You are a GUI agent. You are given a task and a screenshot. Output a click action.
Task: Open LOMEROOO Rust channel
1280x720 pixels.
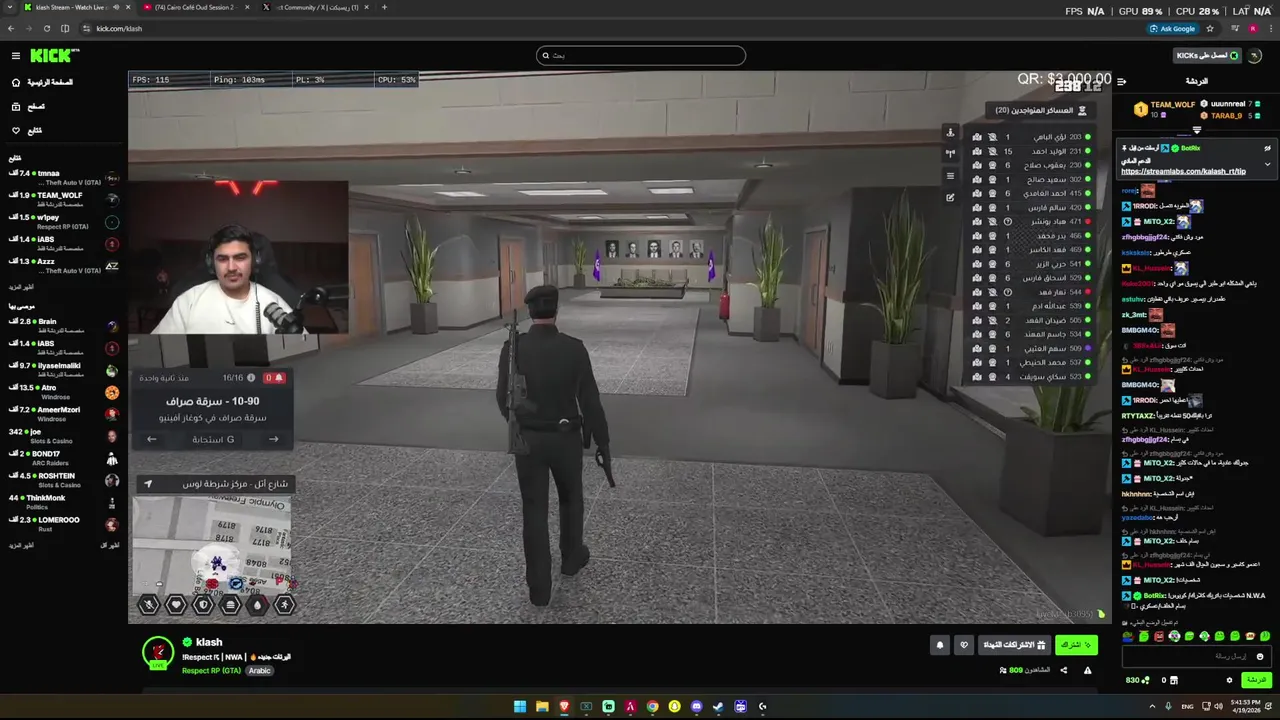64,524
